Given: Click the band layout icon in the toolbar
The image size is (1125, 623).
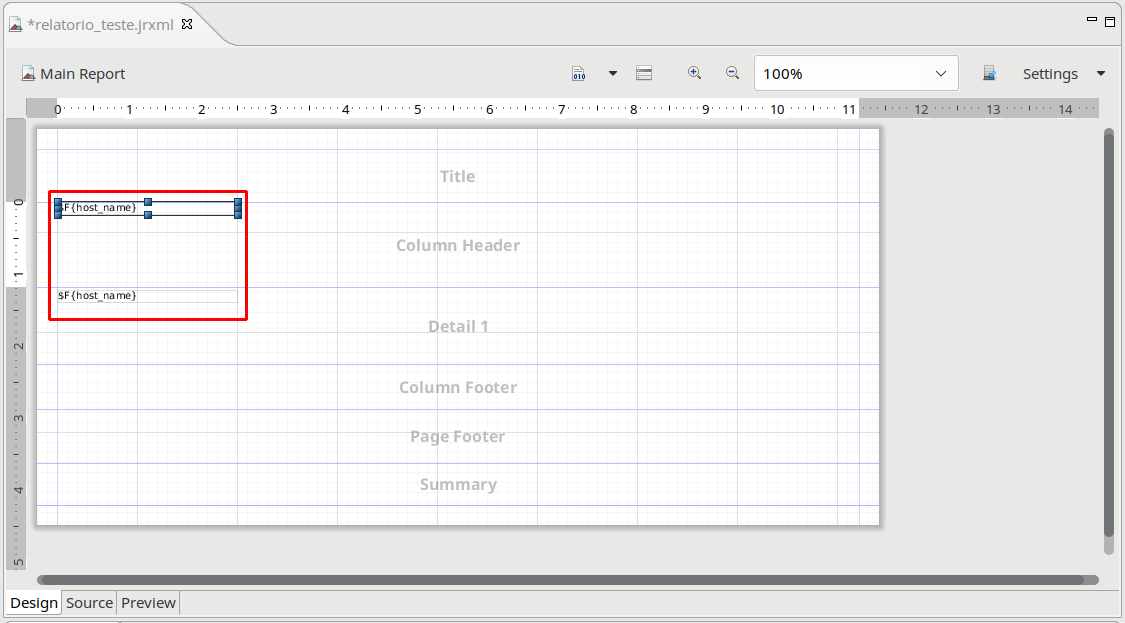Looking at the screenshot, I should pyautogui.click(x=645, y=74).
